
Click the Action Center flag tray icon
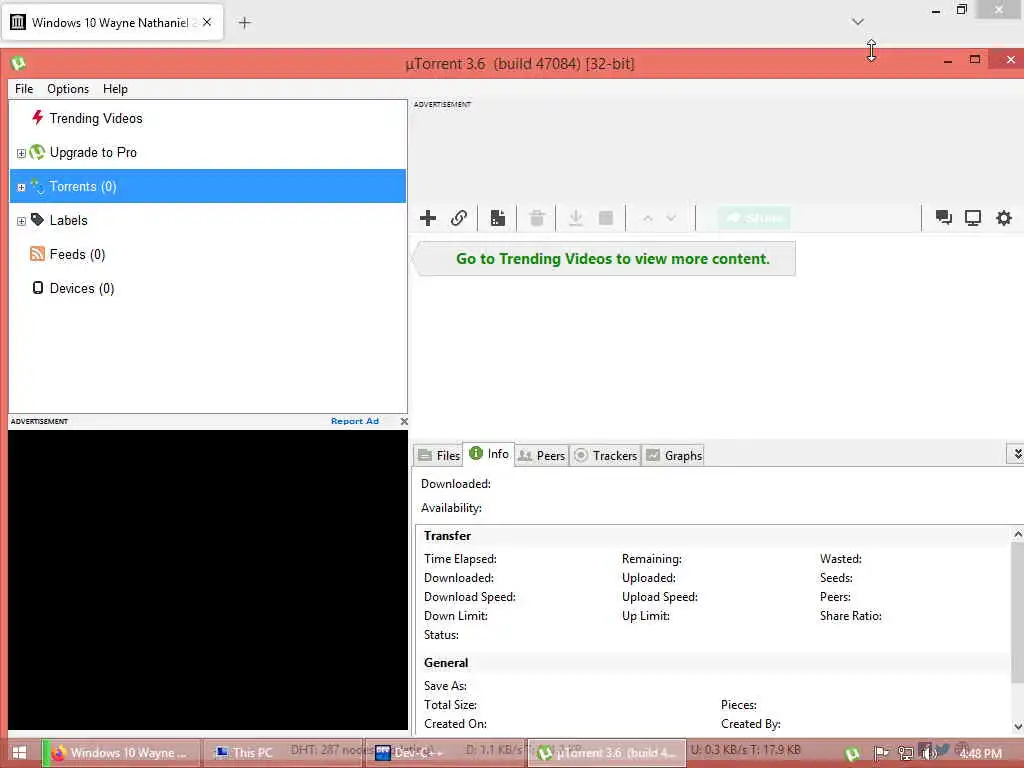pyautogui.click(x=881, y=754)
